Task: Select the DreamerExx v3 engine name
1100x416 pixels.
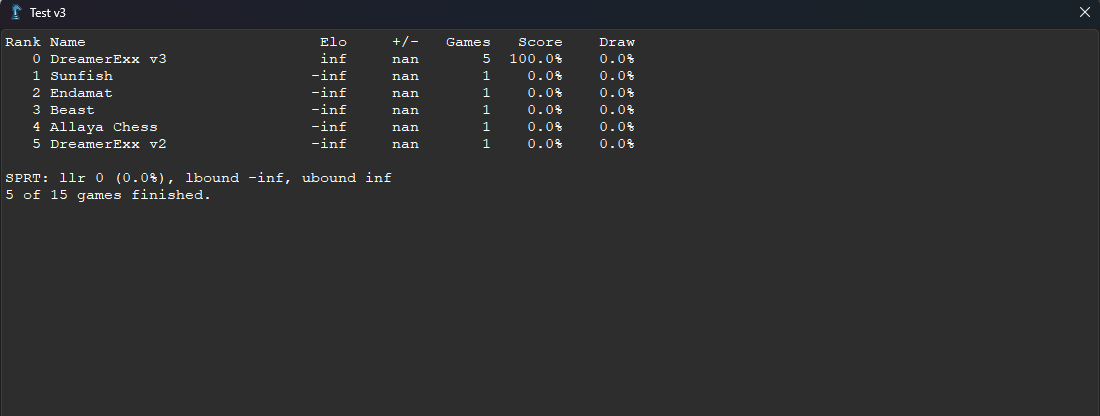Action: pos(108,59)
